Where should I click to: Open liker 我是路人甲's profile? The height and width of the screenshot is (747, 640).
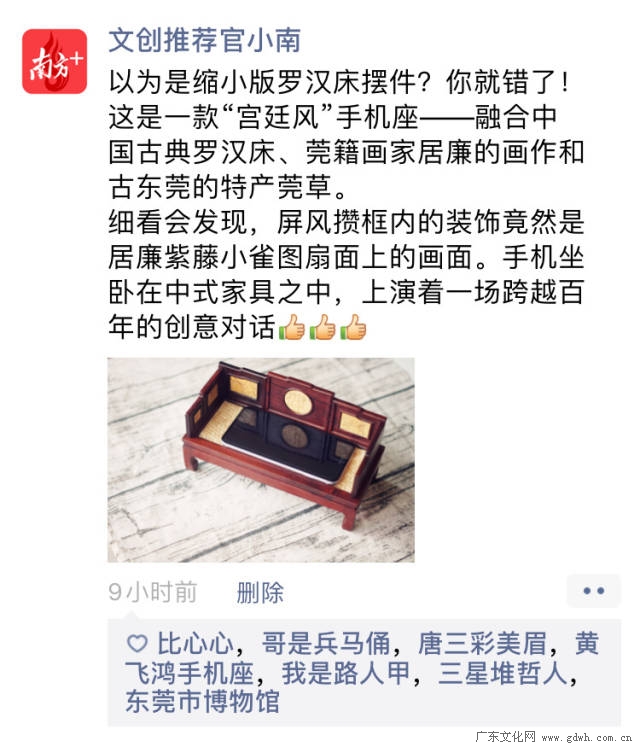point(346,673)
